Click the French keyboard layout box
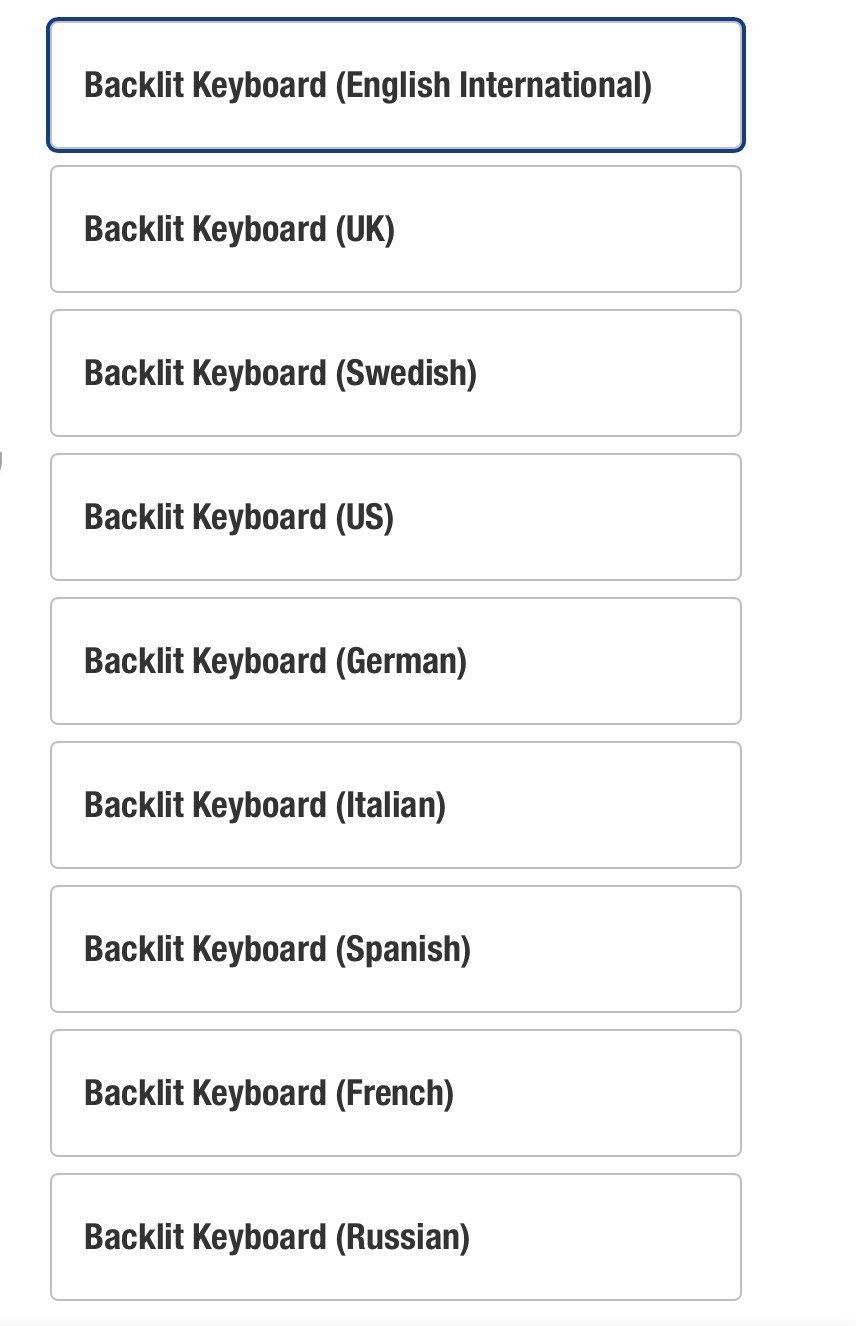 pyautogui.click(x=396, y=1093)
